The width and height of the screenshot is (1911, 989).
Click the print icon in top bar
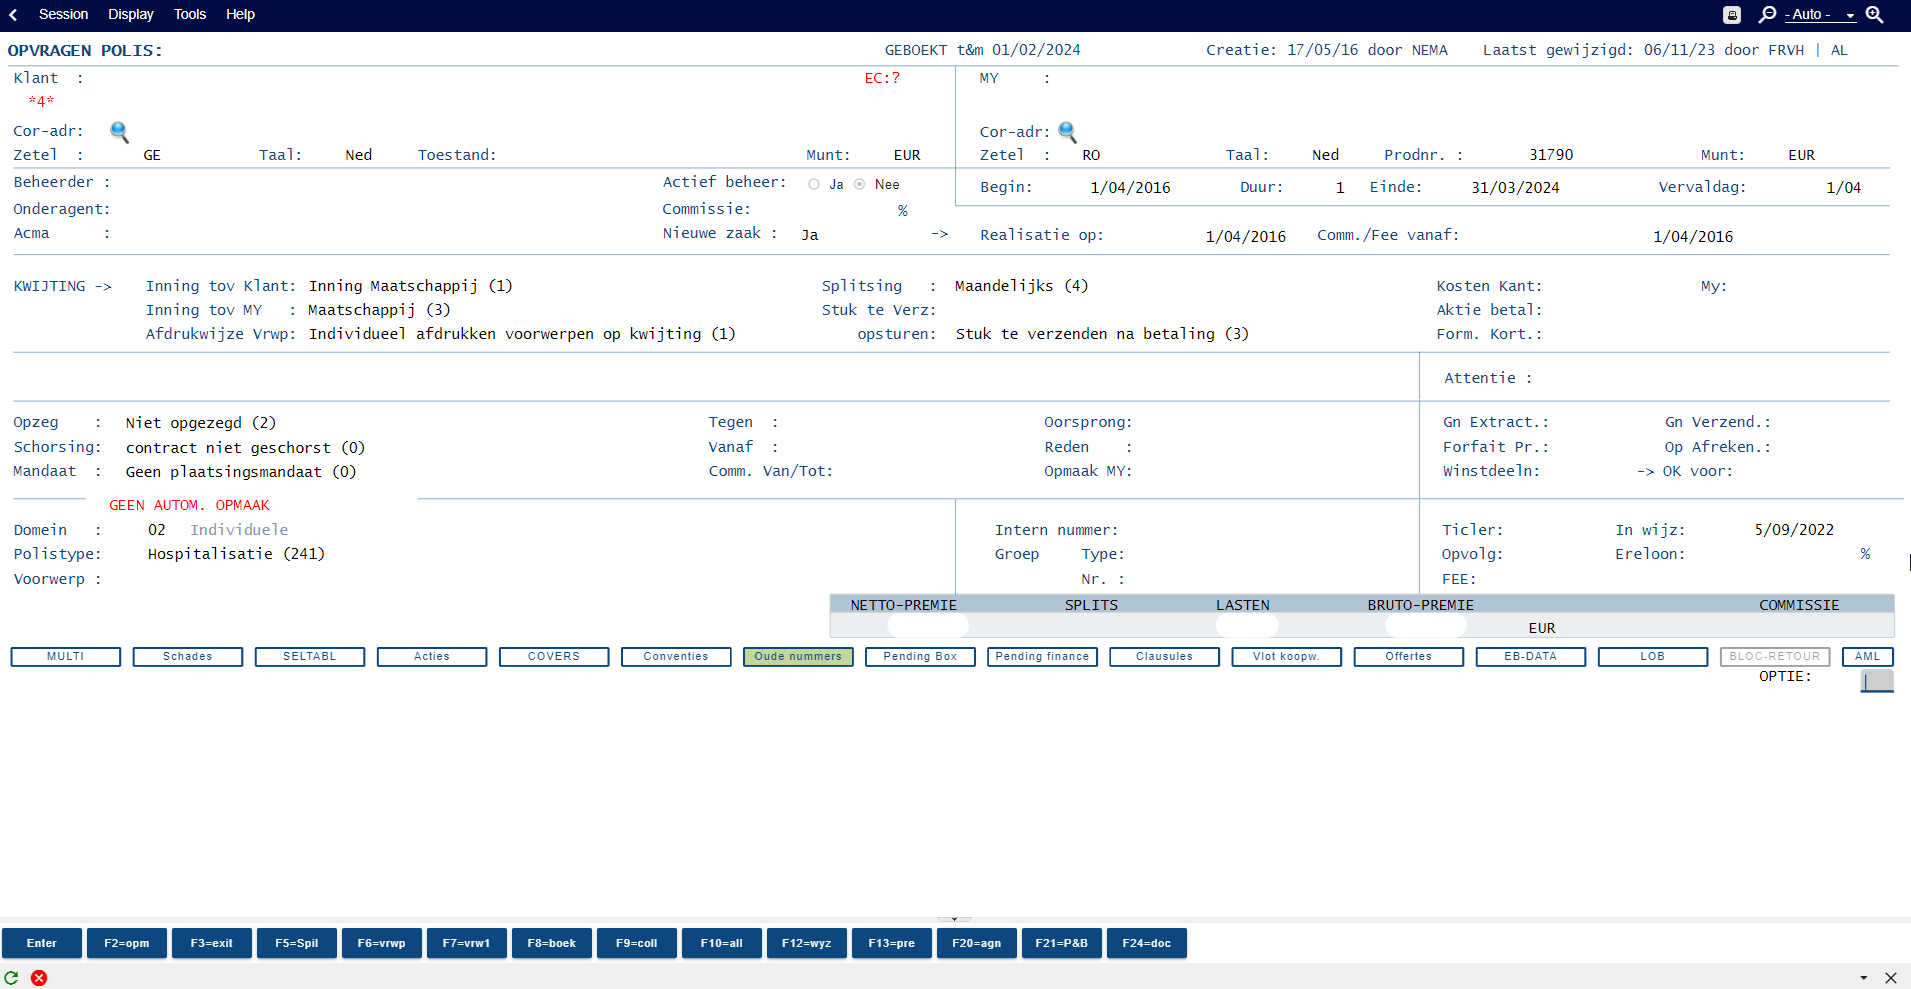coord(1732,15)
